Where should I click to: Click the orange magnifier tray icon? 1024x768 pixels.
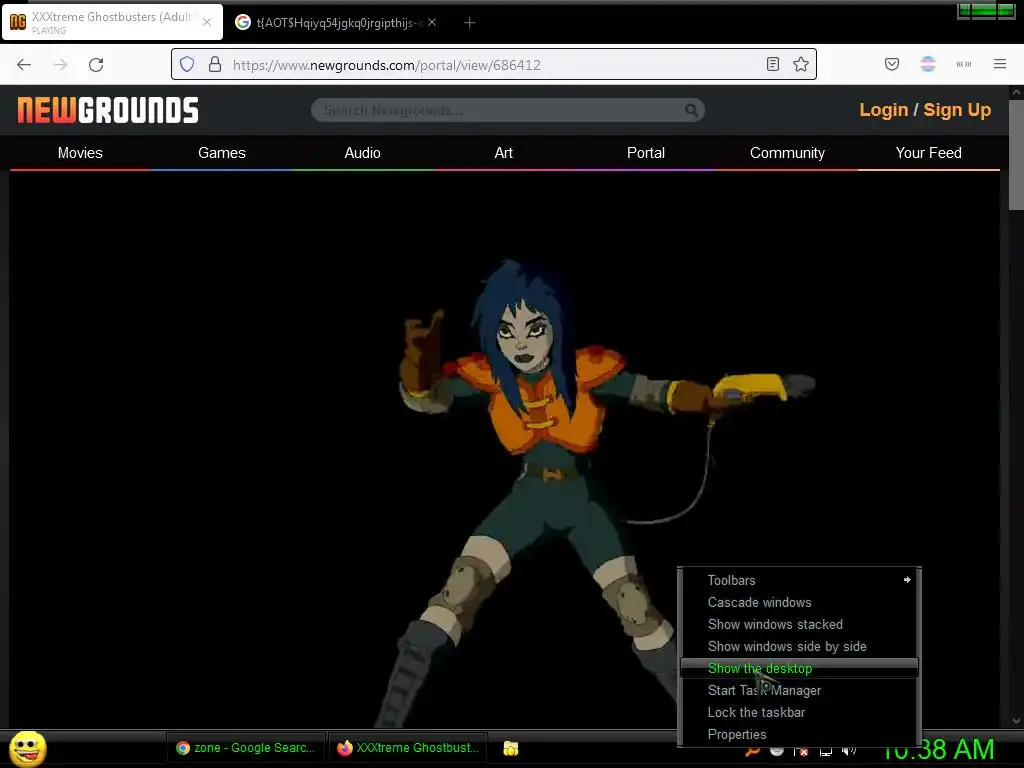753,752
